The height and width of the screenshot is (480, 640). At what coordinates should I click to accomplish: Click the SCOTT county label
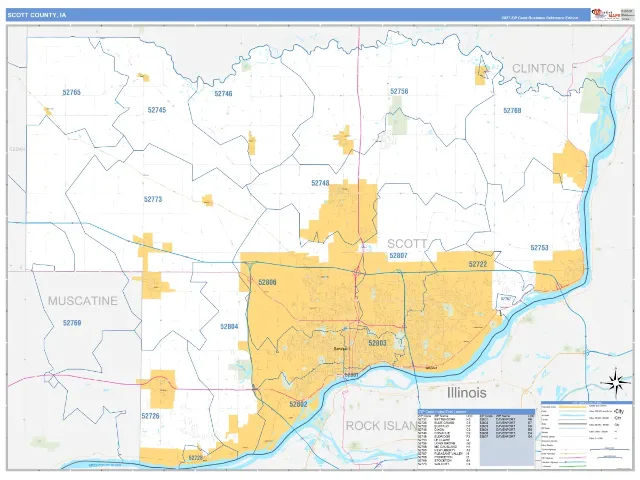pos(407,244)
